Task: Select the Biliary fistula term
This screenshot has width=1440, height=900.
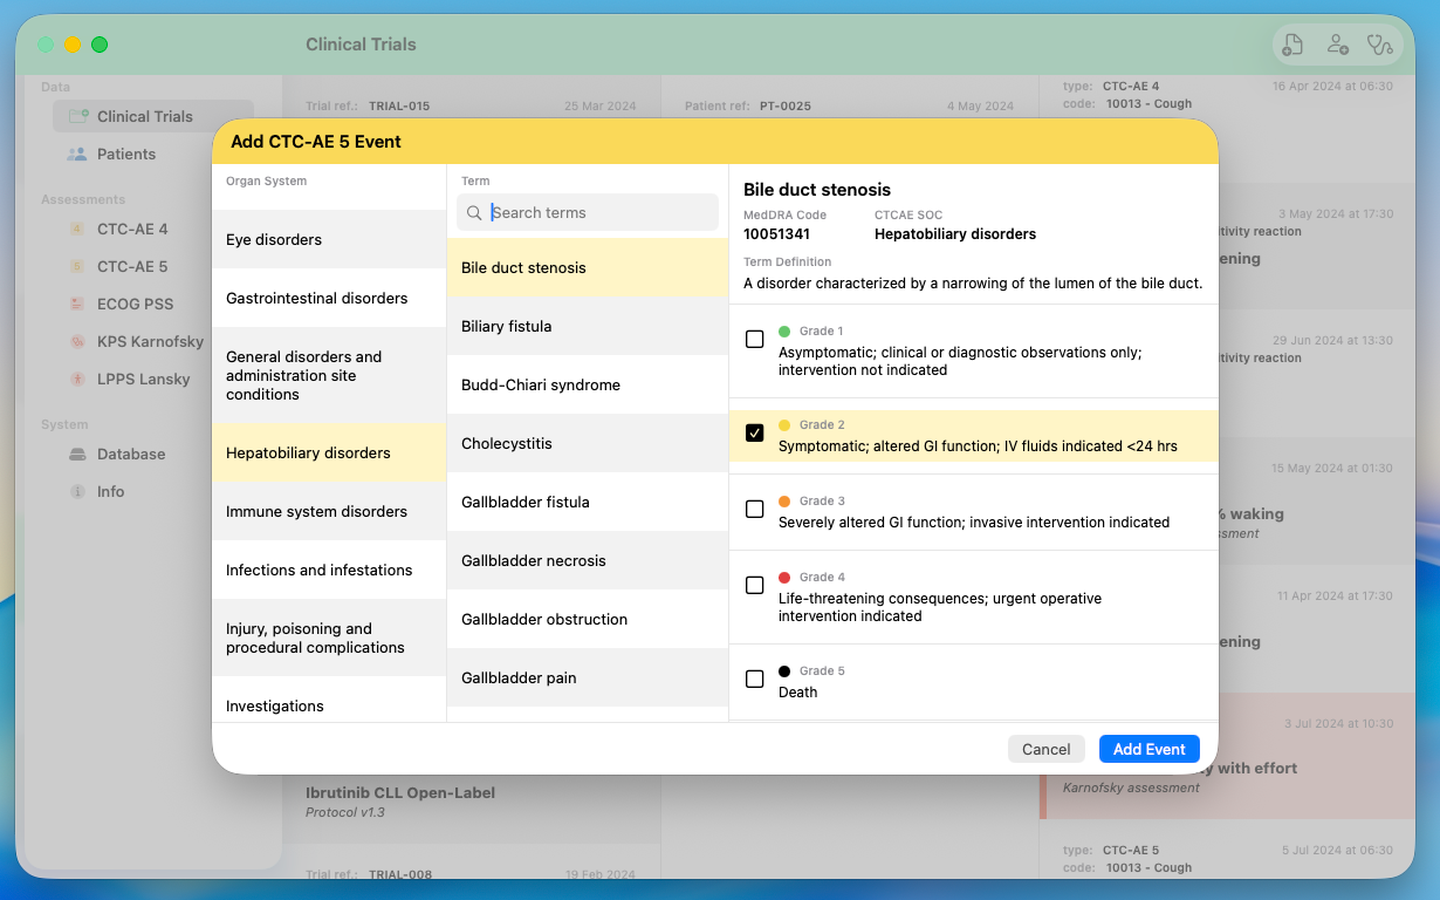Action: pyautogui.click(x=587, y=326)
